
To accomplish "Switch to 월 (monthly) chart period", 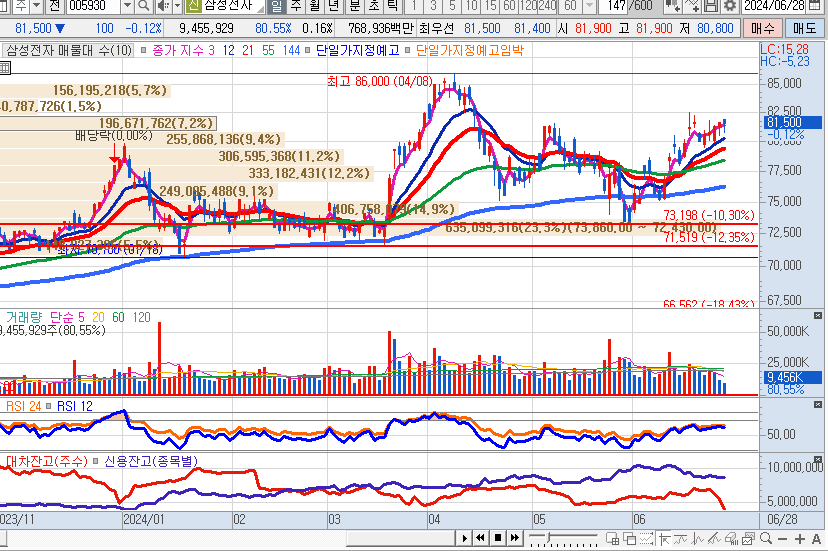I will (313, 7).
